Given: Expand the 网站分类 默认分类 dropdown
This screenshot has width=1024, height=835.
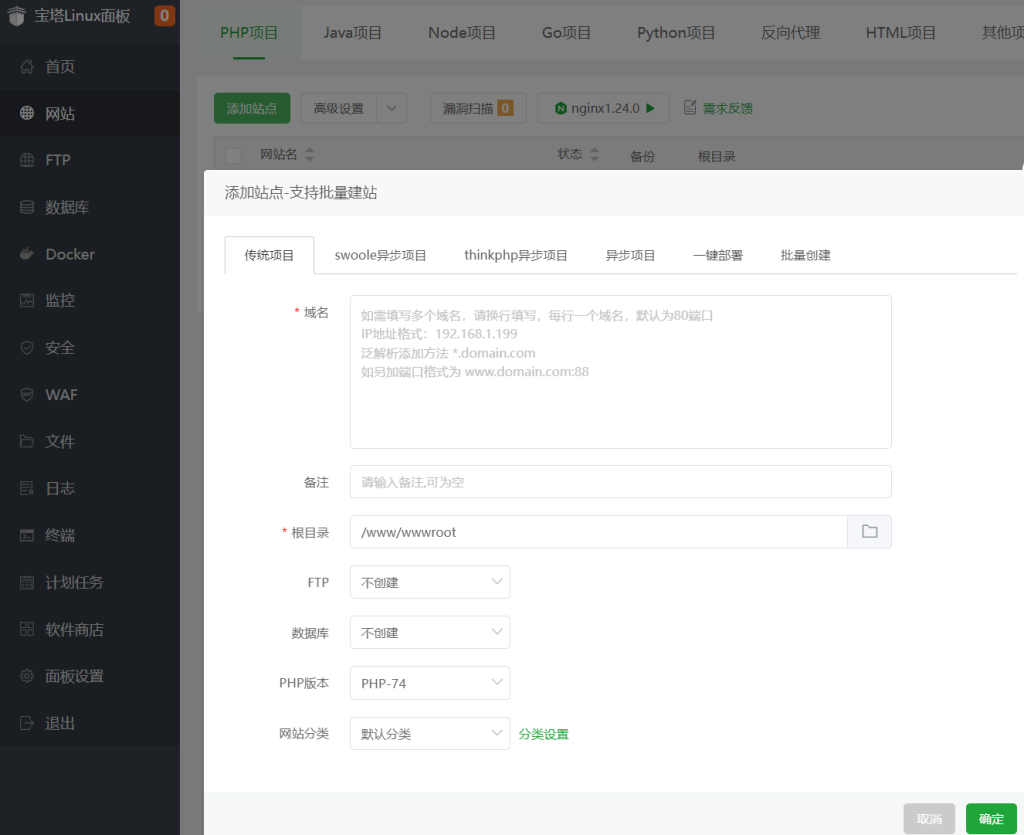Looking at the screenshot, I should 430,733.
